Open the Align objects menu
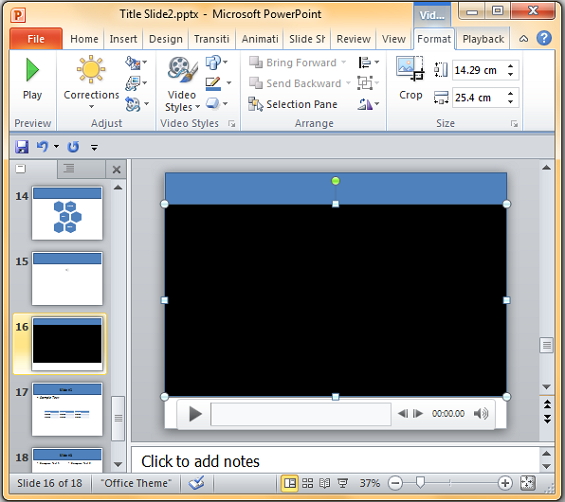The height and width of the screenshot is (502, 565). click(x=368, y=62)
